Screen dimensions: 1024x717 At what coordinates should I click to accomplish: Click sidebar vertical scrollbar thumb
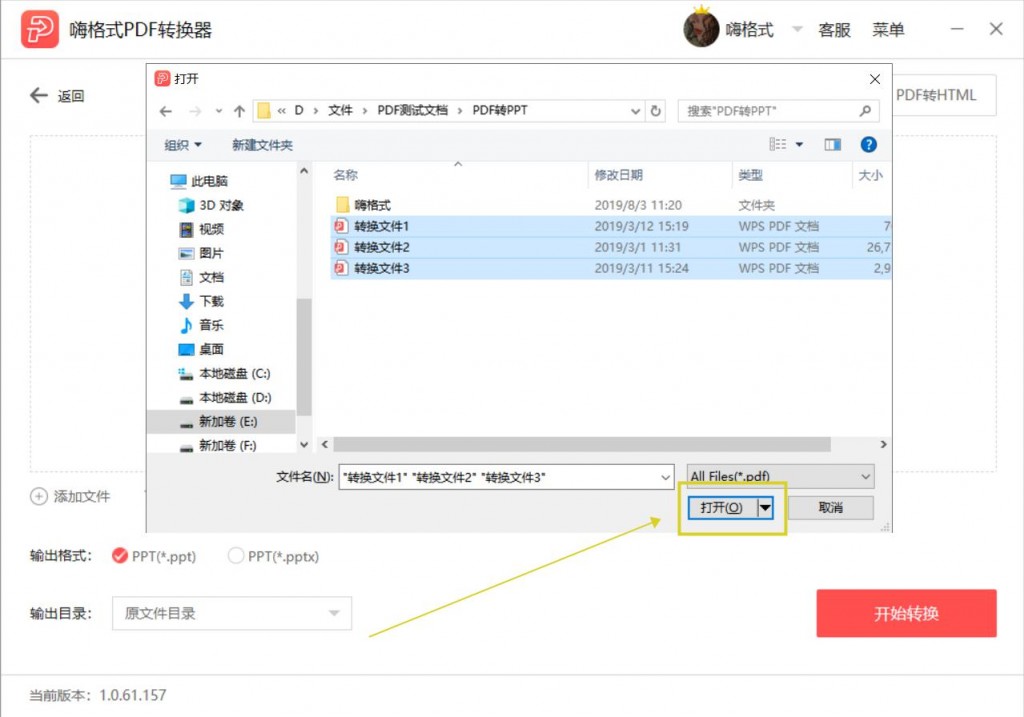[x=303, y=357]
